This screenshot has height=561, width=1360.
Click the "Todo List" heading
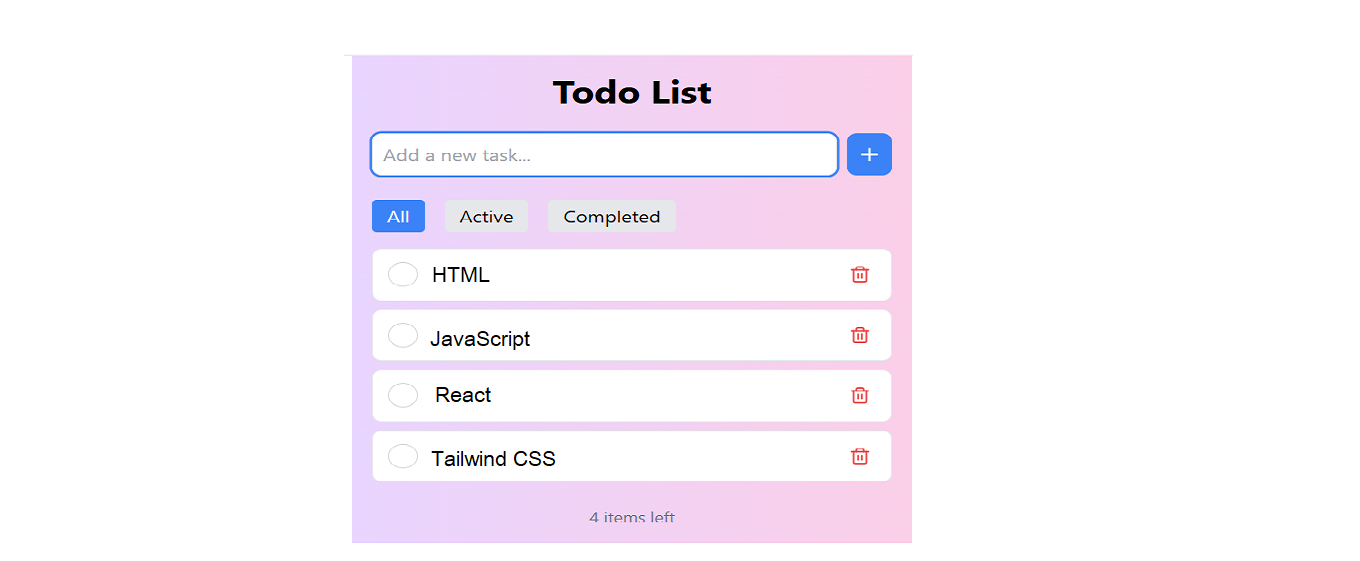click(x=632, y=93)
